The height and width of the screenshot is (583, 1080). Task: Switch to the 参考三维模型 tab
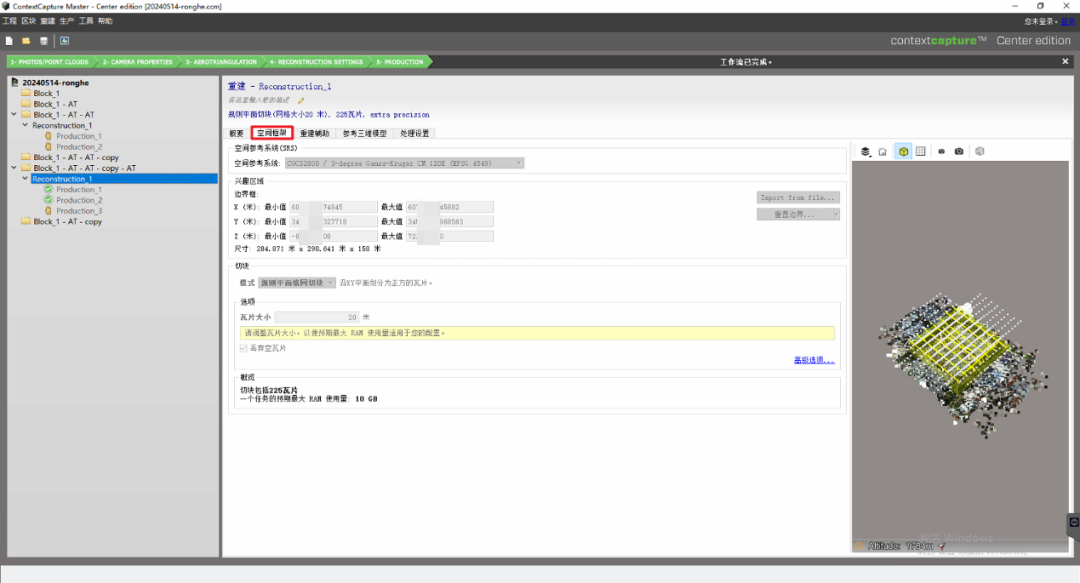[x=365, y=133]
